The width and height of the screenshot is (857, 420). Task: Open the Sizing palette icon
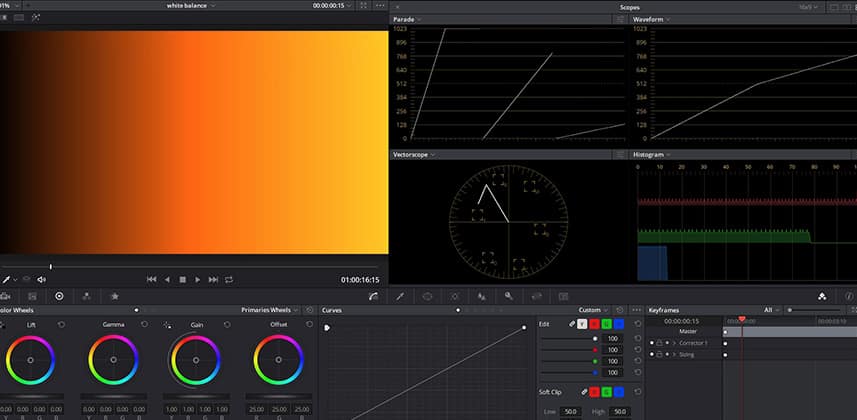[537, 296]
